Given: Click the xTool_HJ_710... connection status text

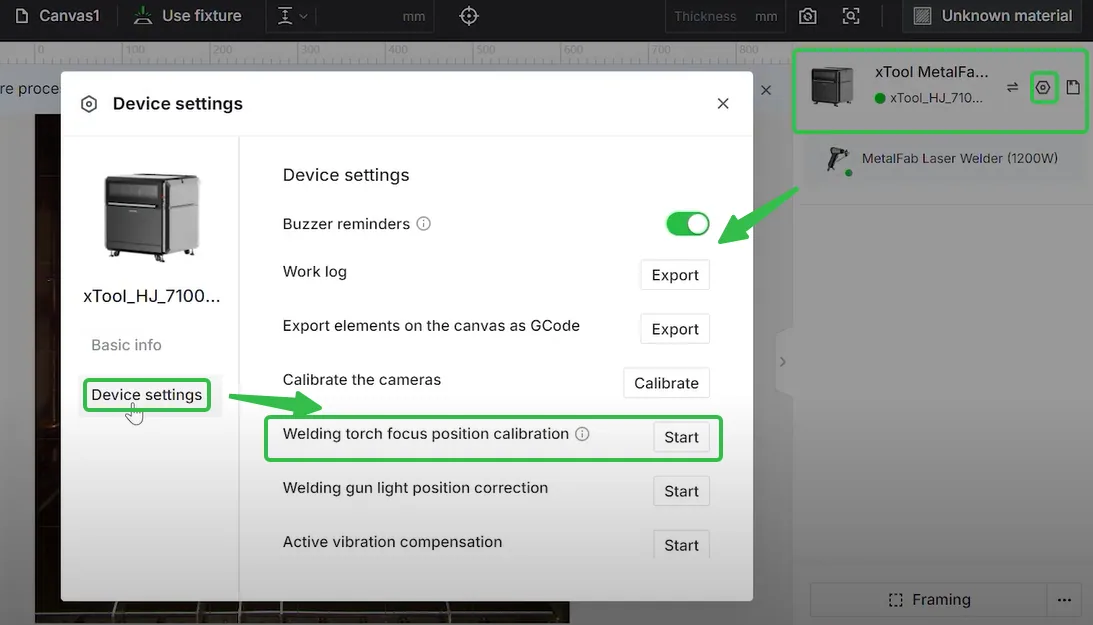Looking at the screenshot, I should (x=935, y=98).
